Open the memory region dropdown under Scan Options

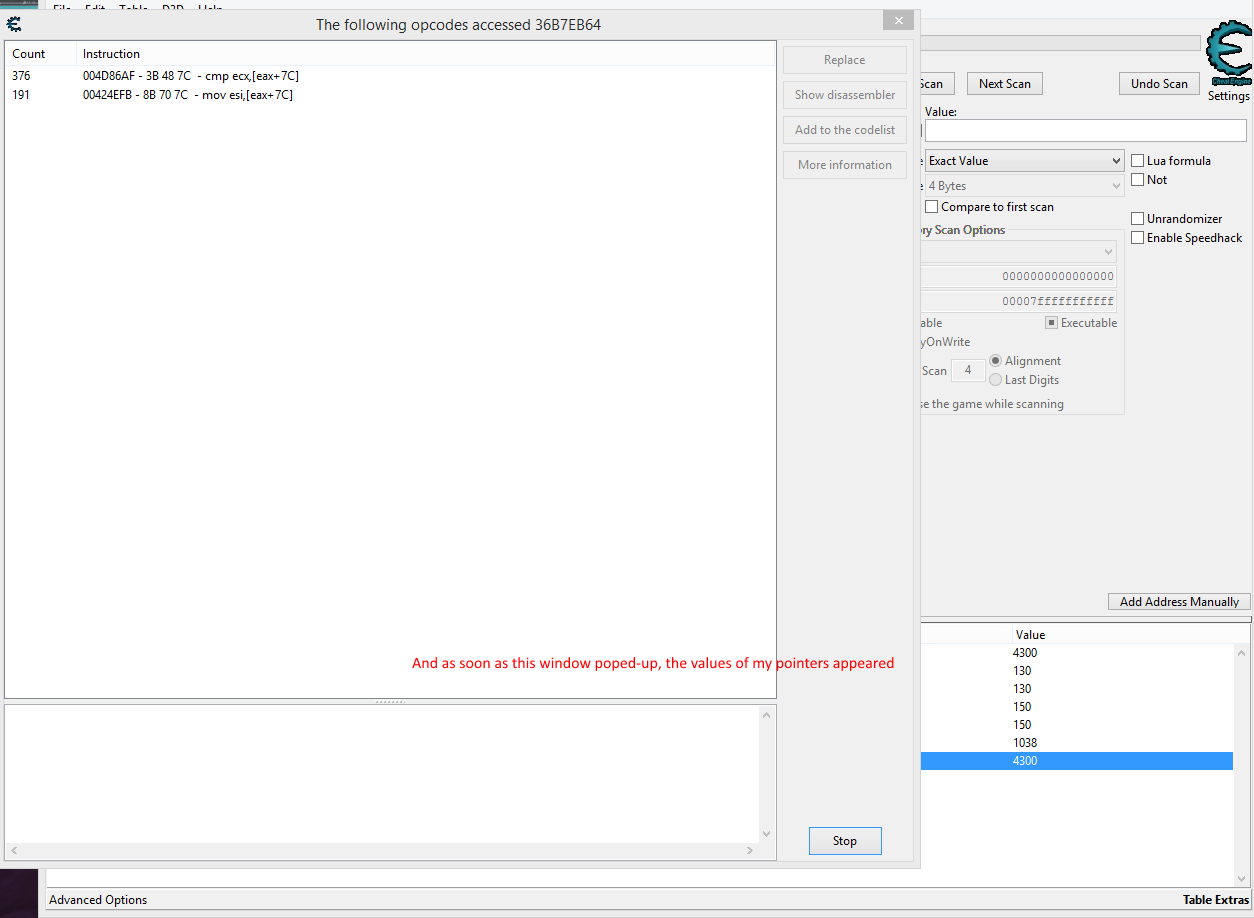pos(1018,252)
